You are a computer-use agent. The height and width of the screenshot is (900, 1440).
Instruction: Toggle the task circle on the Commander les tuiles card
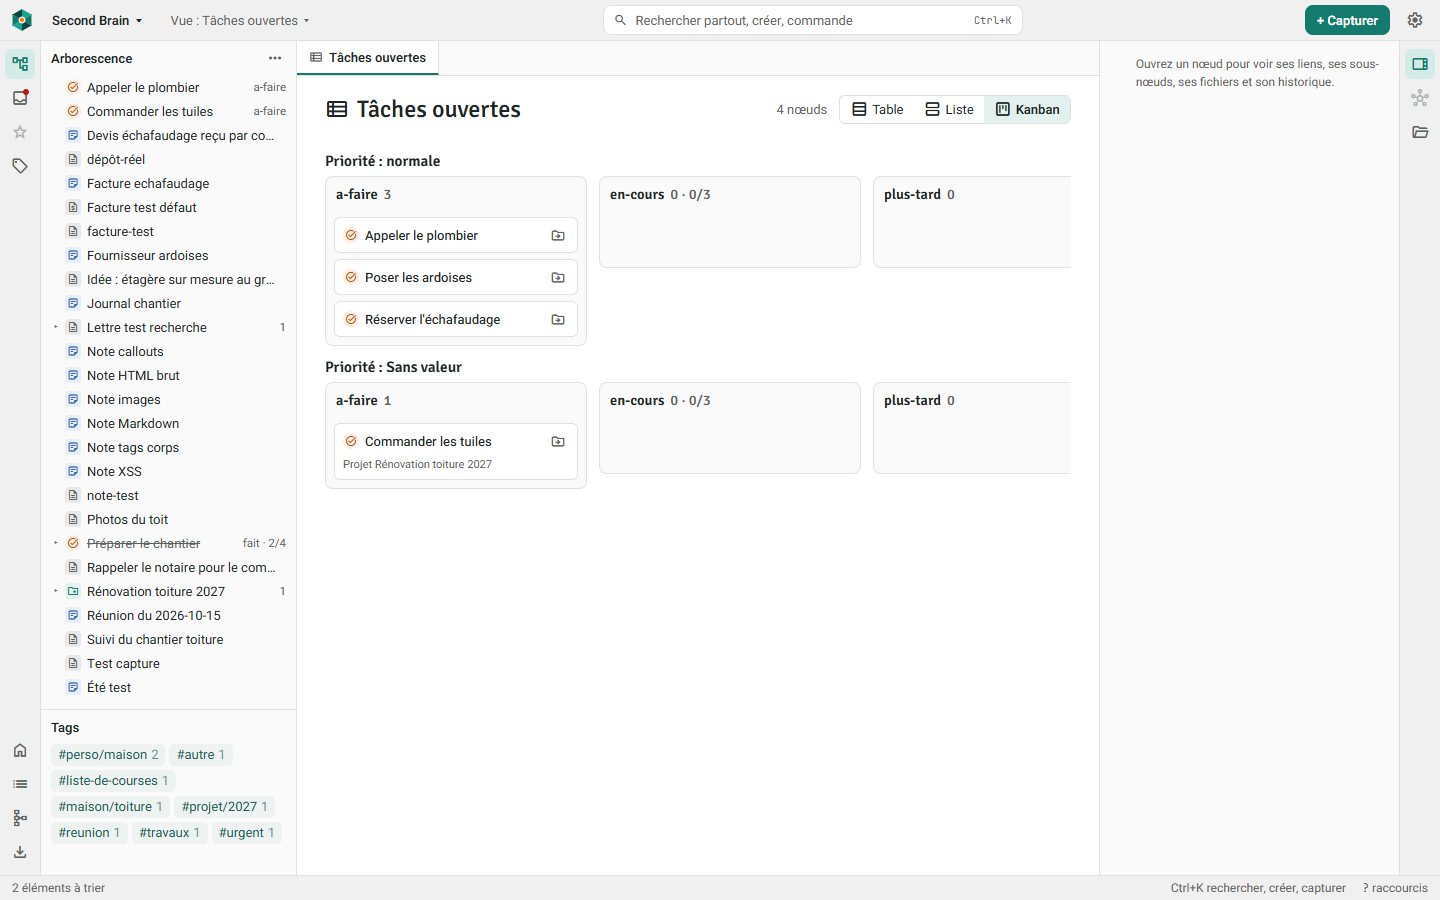click(x=351, y=442)
